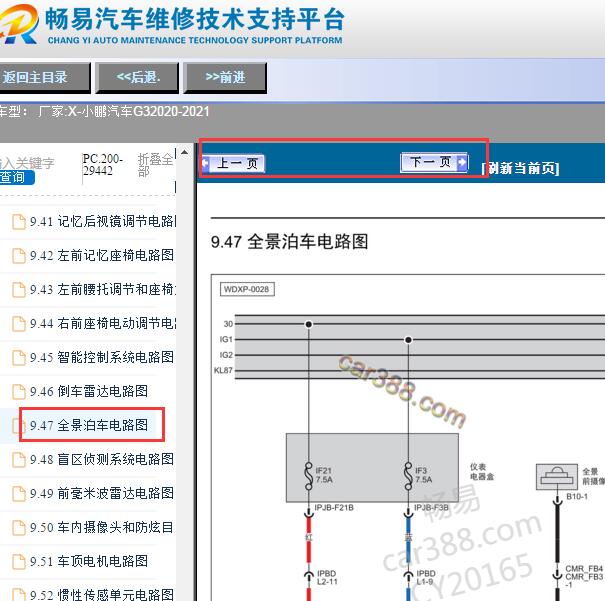This screenshot has width=605, height=601.
Task: Click the IPJB-F21B connector label
Action: tap(334, 508)
